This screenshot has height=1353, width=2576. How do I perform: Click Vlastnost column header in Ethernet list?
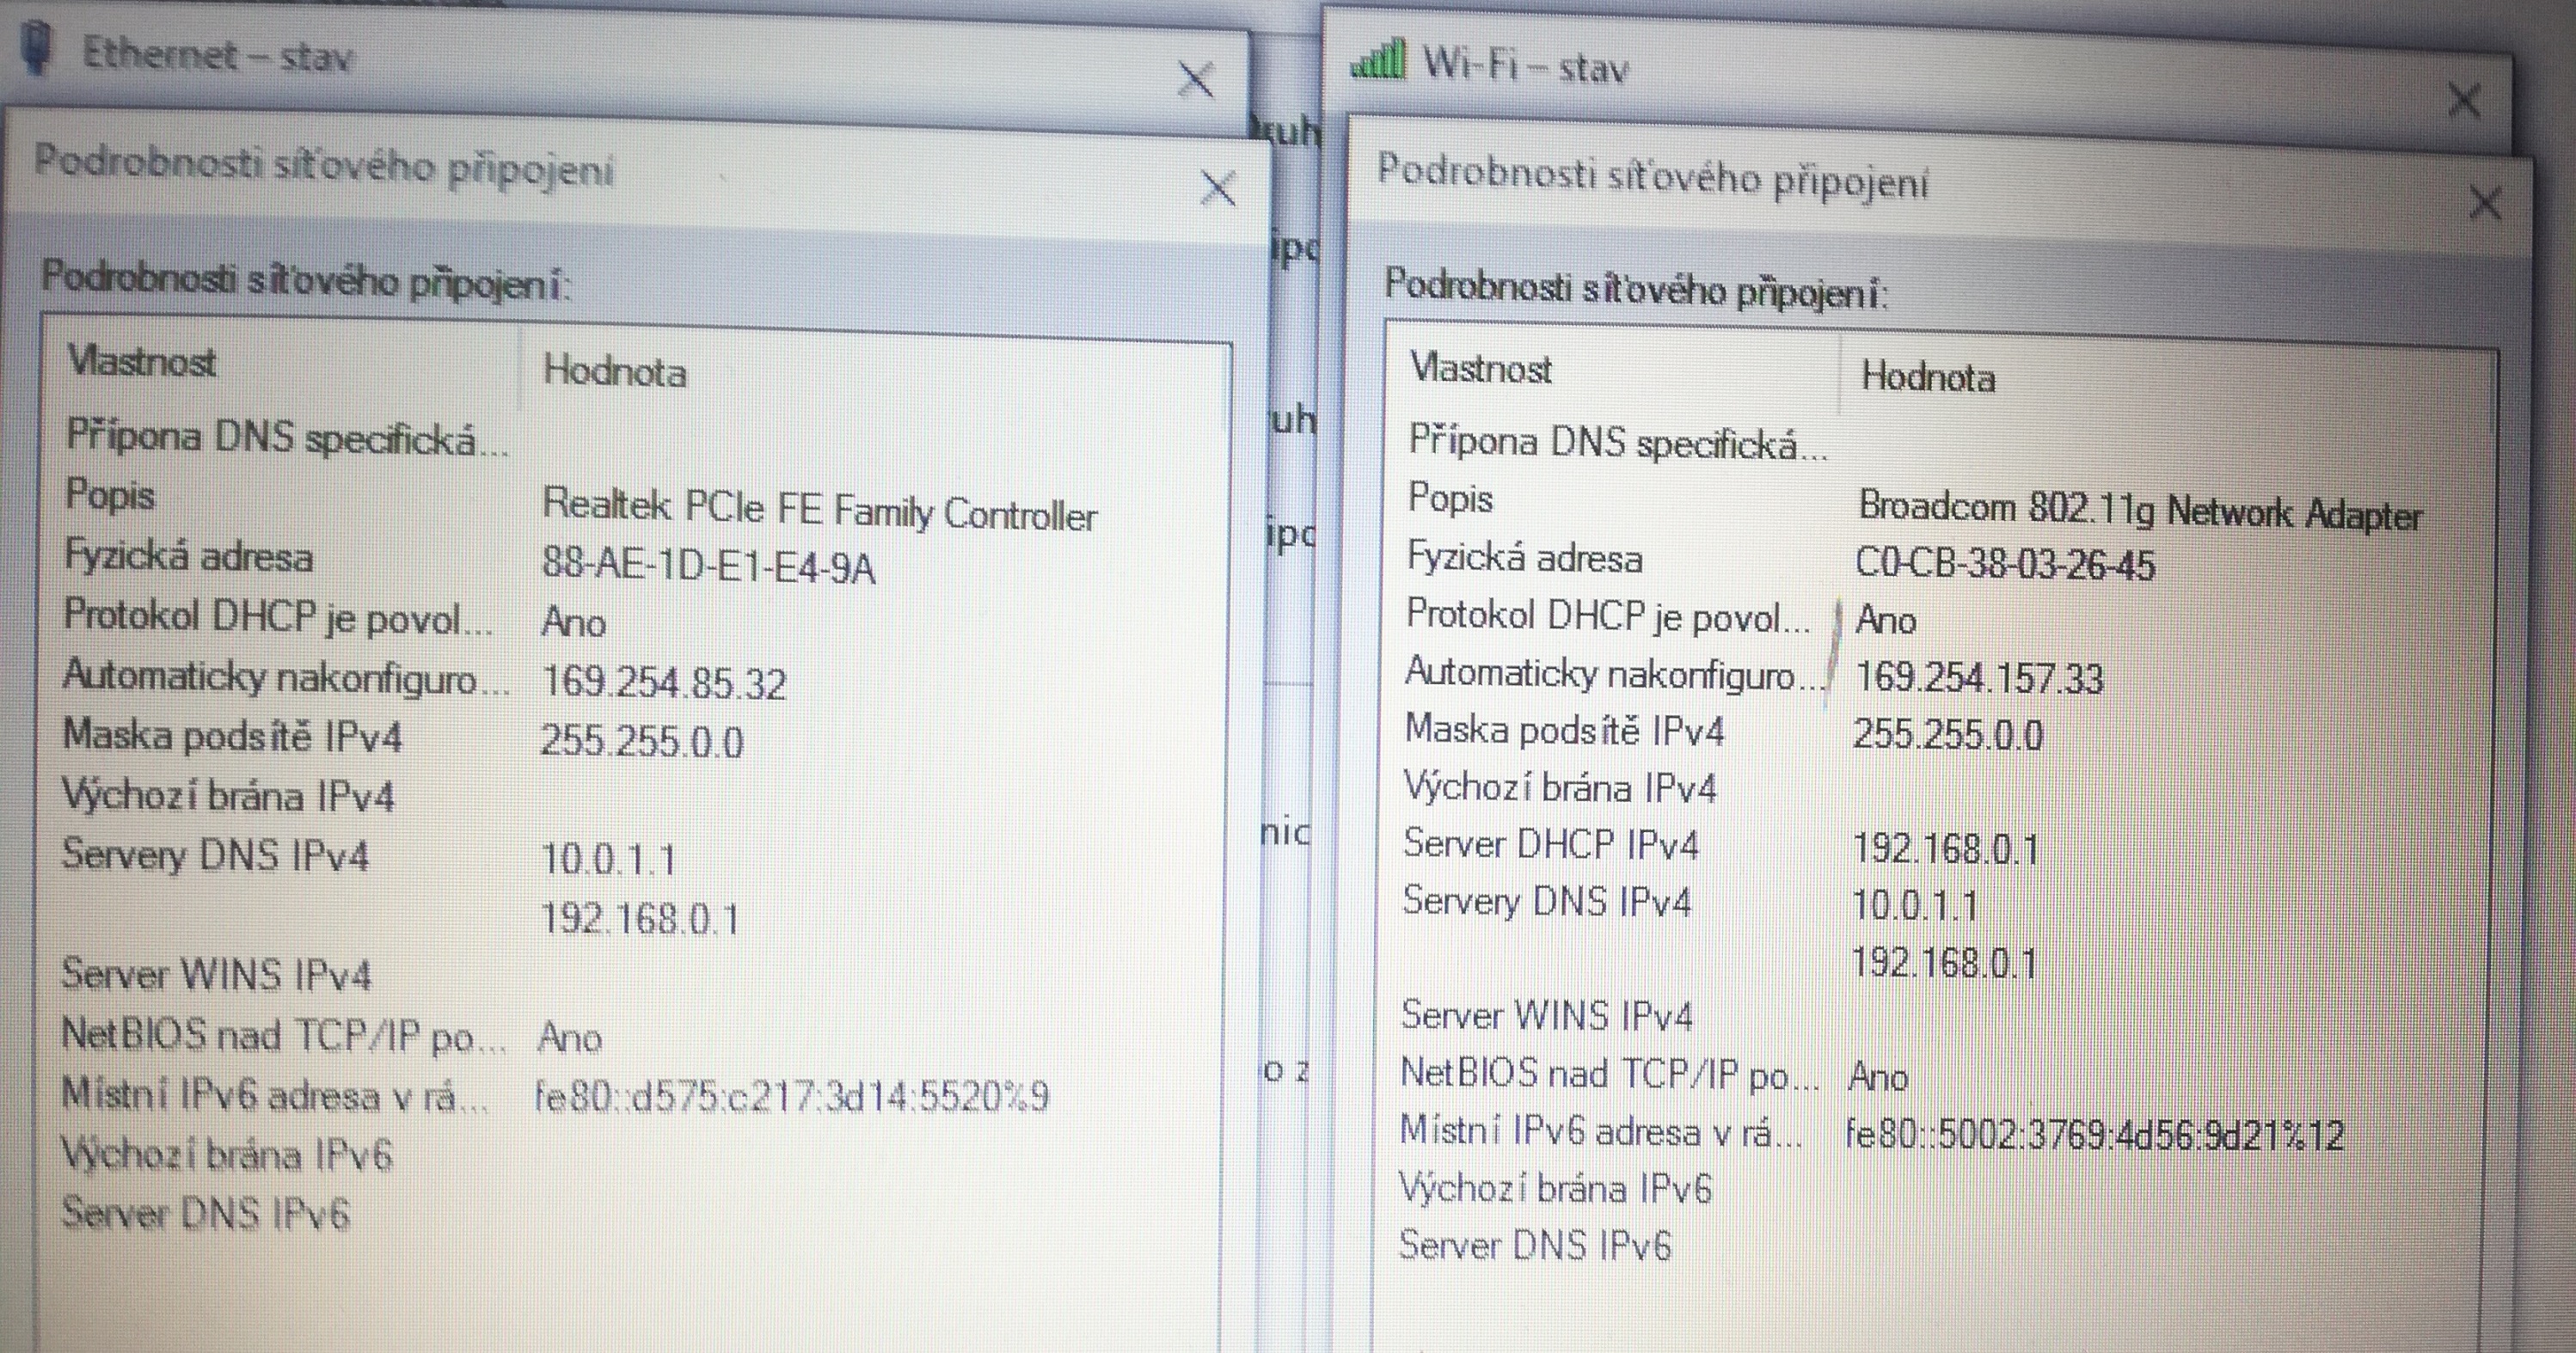142,362
